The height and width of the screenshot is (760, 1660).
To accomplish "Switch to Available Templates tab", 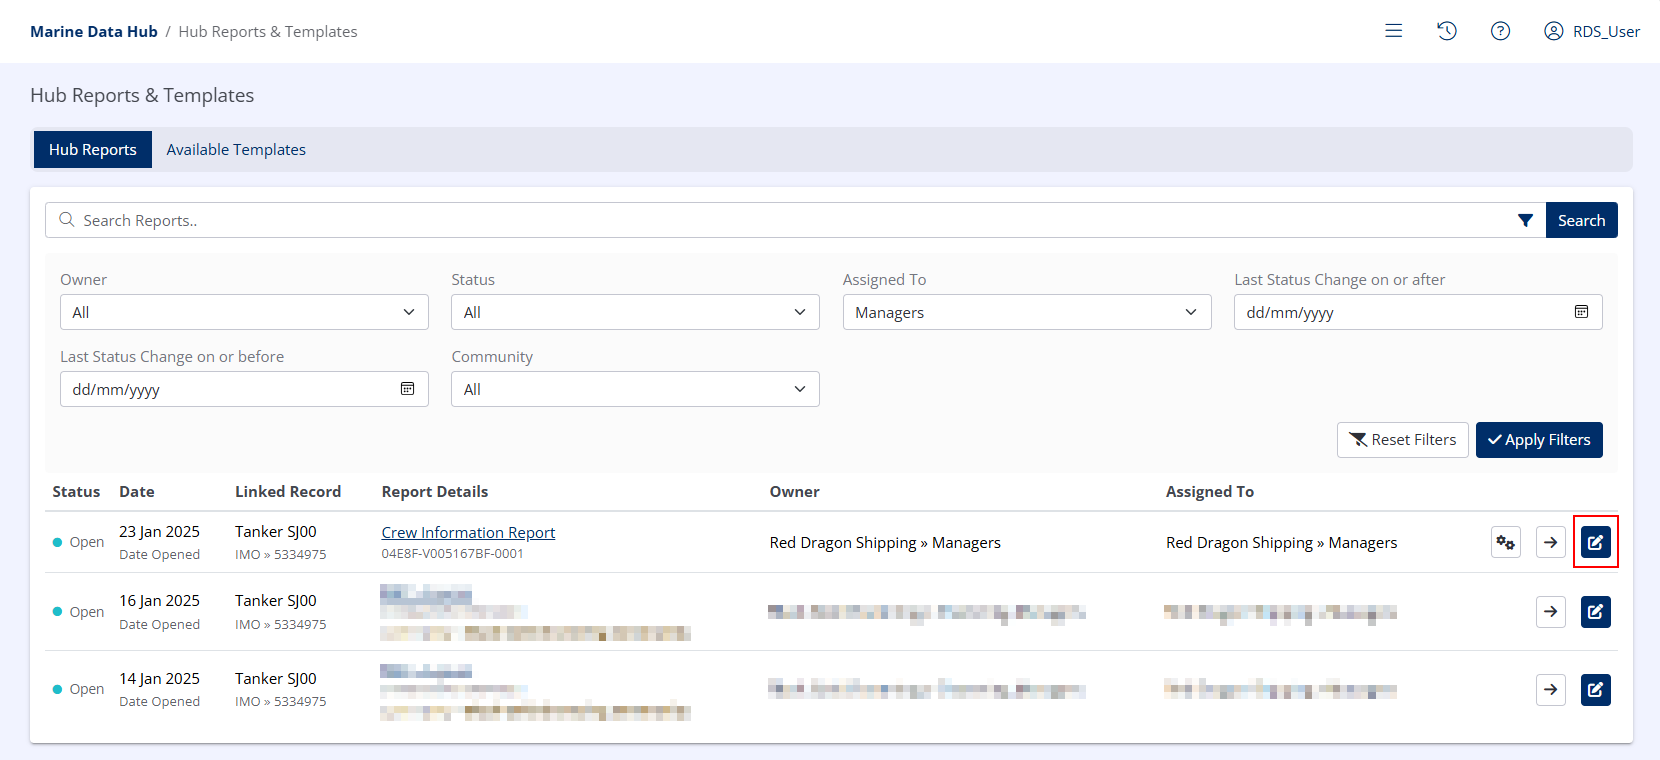I will click(x=236, y=149).
